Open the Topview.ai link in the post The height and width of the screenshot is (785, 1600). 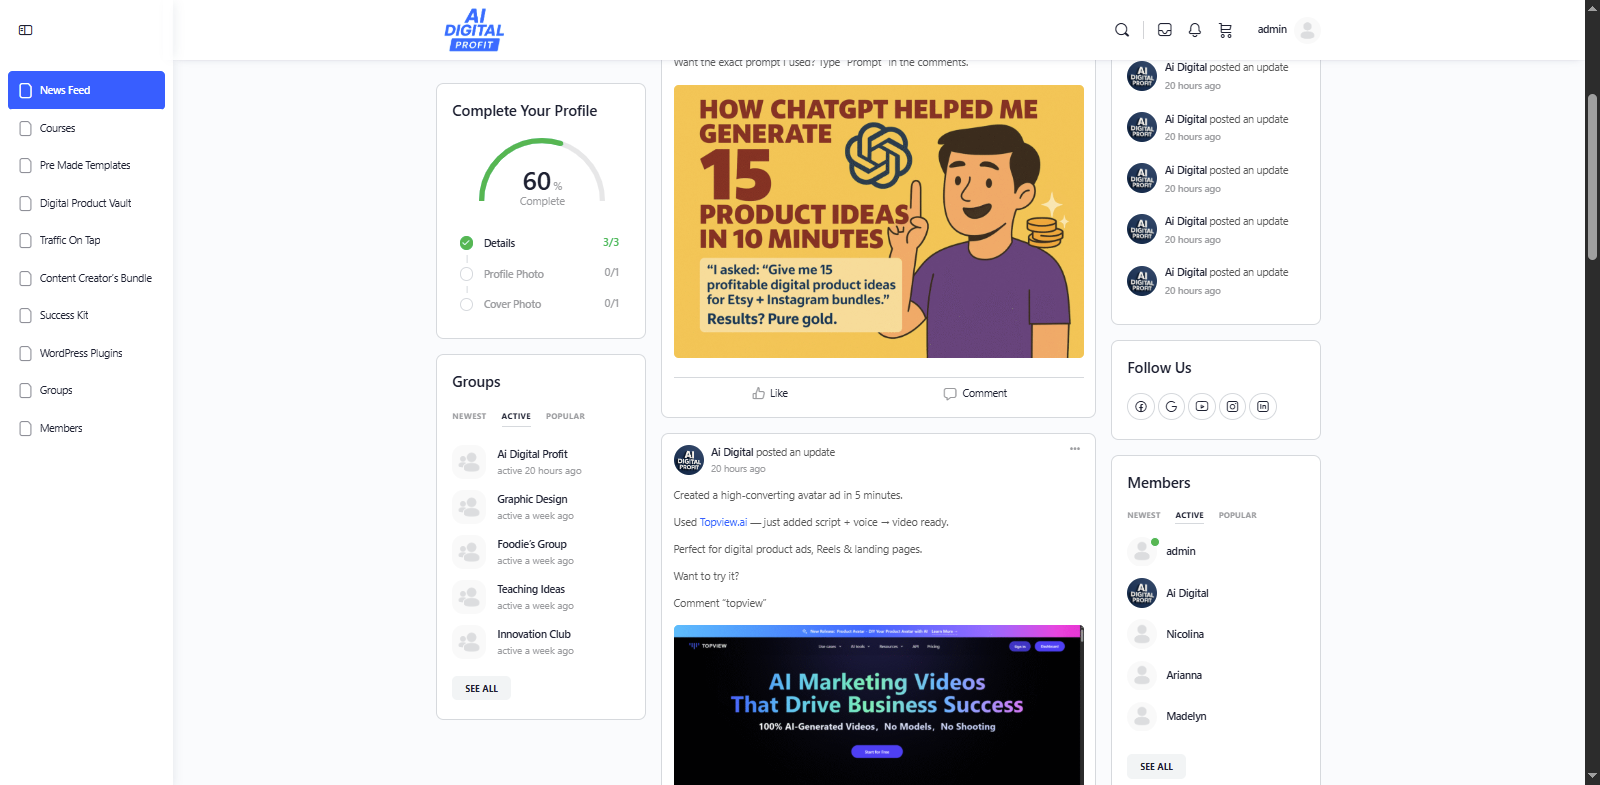coord(723,522)
